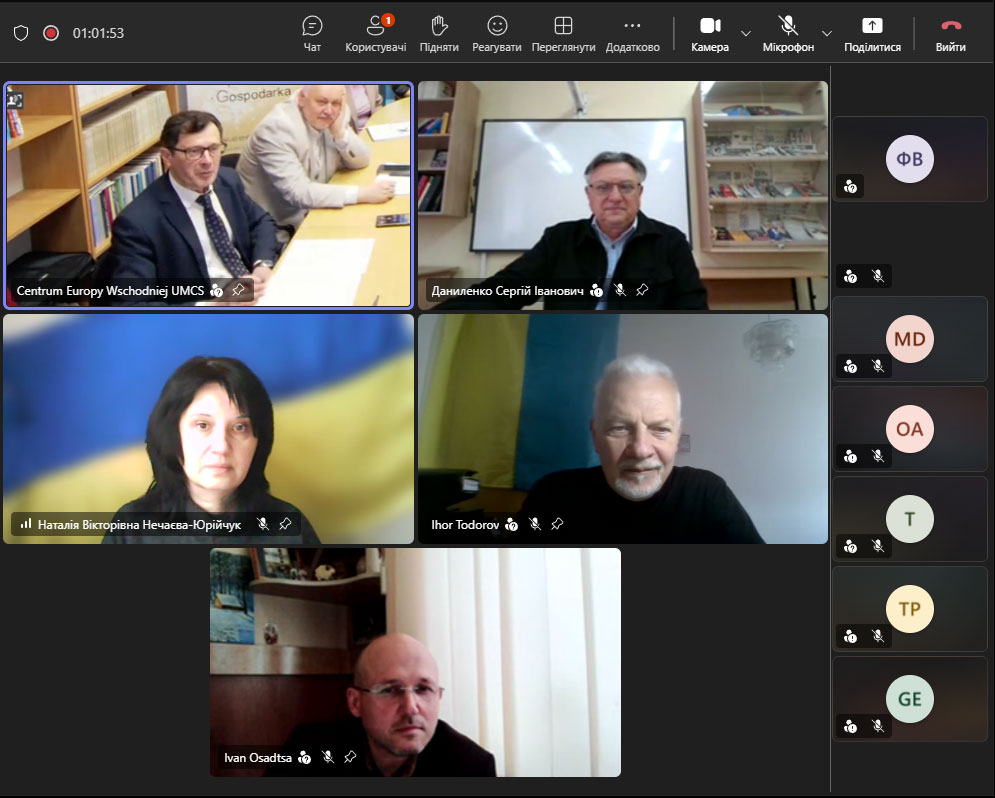The height and width of the screenshot is (798, 995).
Task: Pin Centrum Europy Wschodniej UMCS tile
Action: pos(238,290)
